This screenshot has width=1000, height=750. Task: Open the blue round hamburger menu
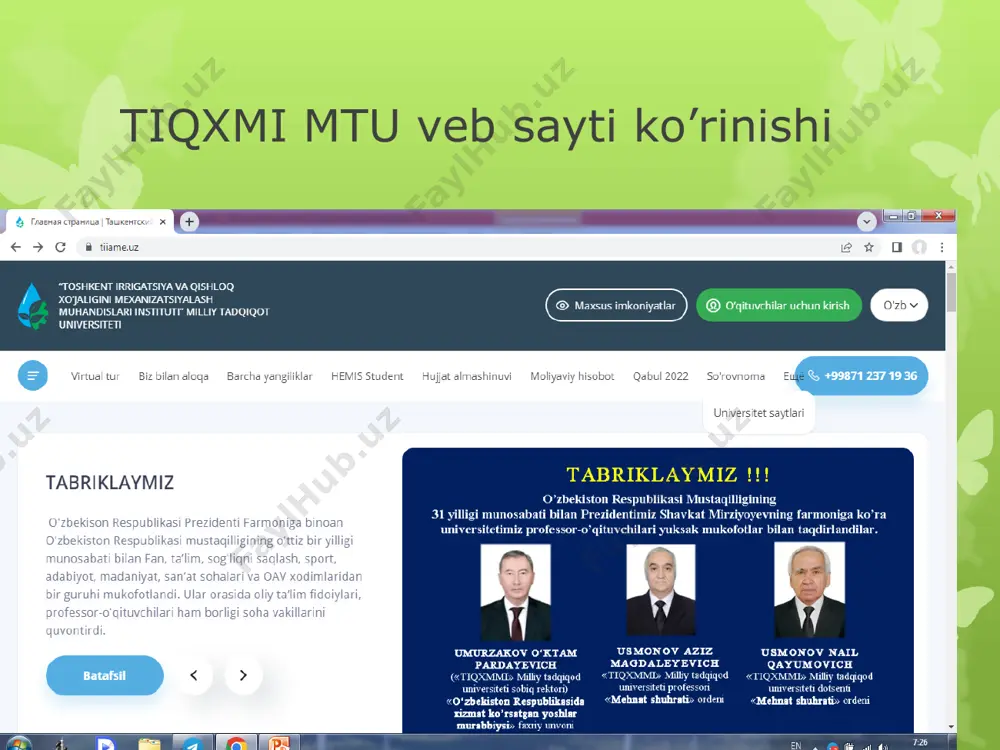coord(33,376)
